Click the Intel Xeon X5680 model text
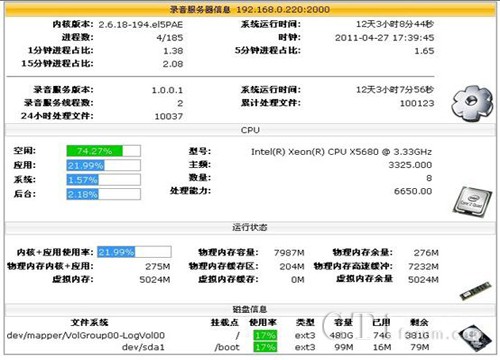Screen dimensions: 500x360 tap(341, 152)
